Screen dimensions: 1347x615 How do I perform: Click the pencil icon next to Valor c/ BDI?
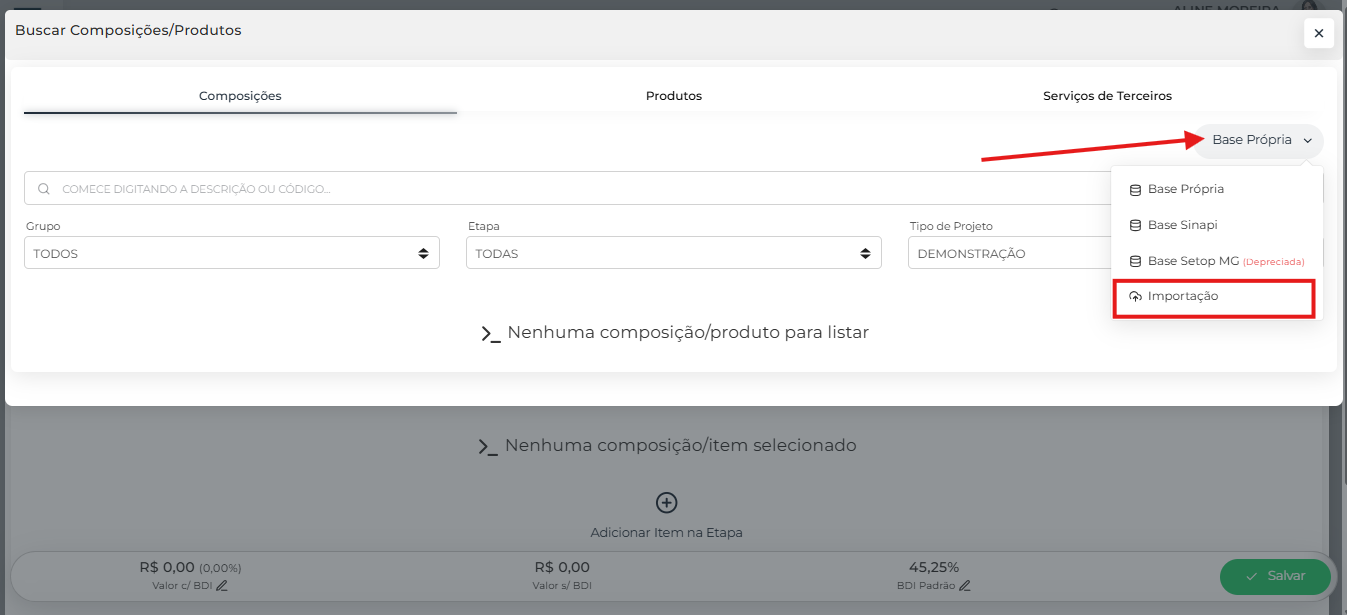(x=222, y=586)
